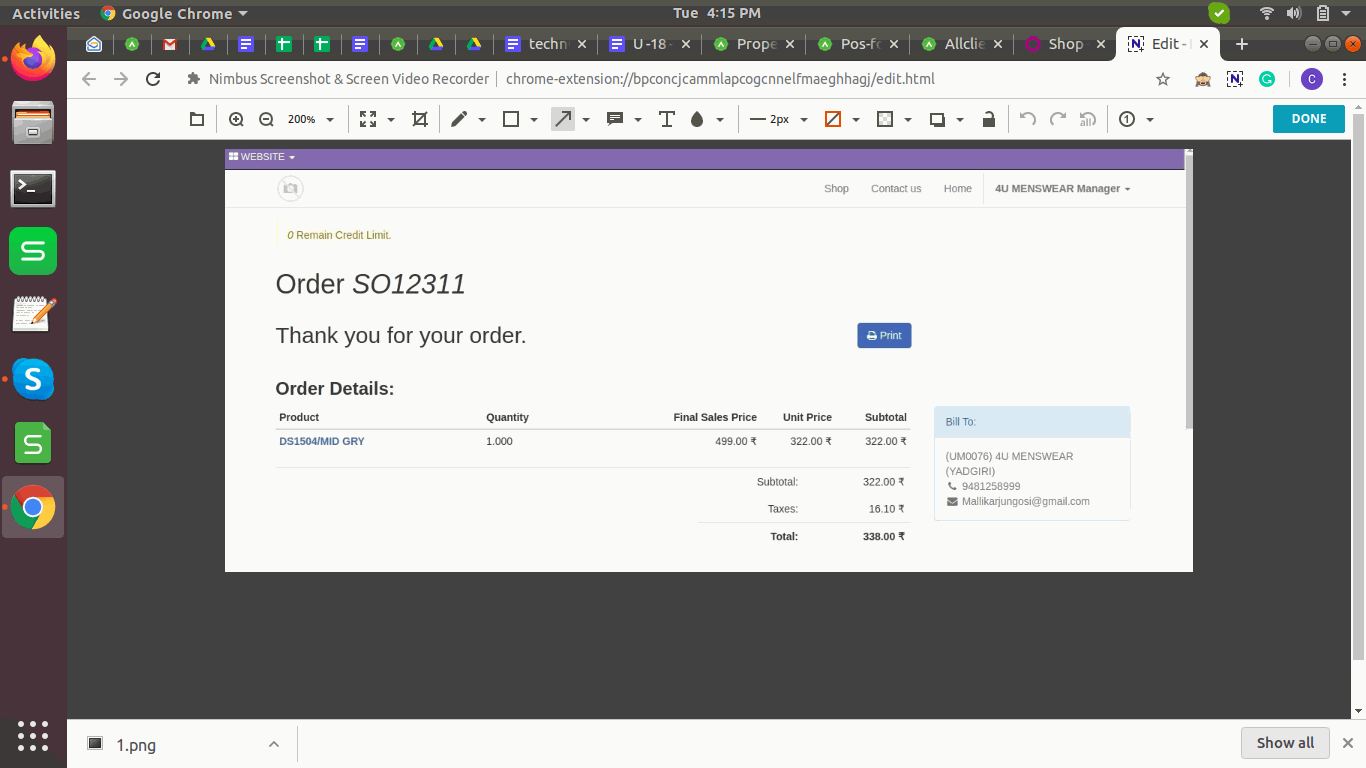Select the Arrow annotation tool
1366x768 pixels.
tap(564, 119)
